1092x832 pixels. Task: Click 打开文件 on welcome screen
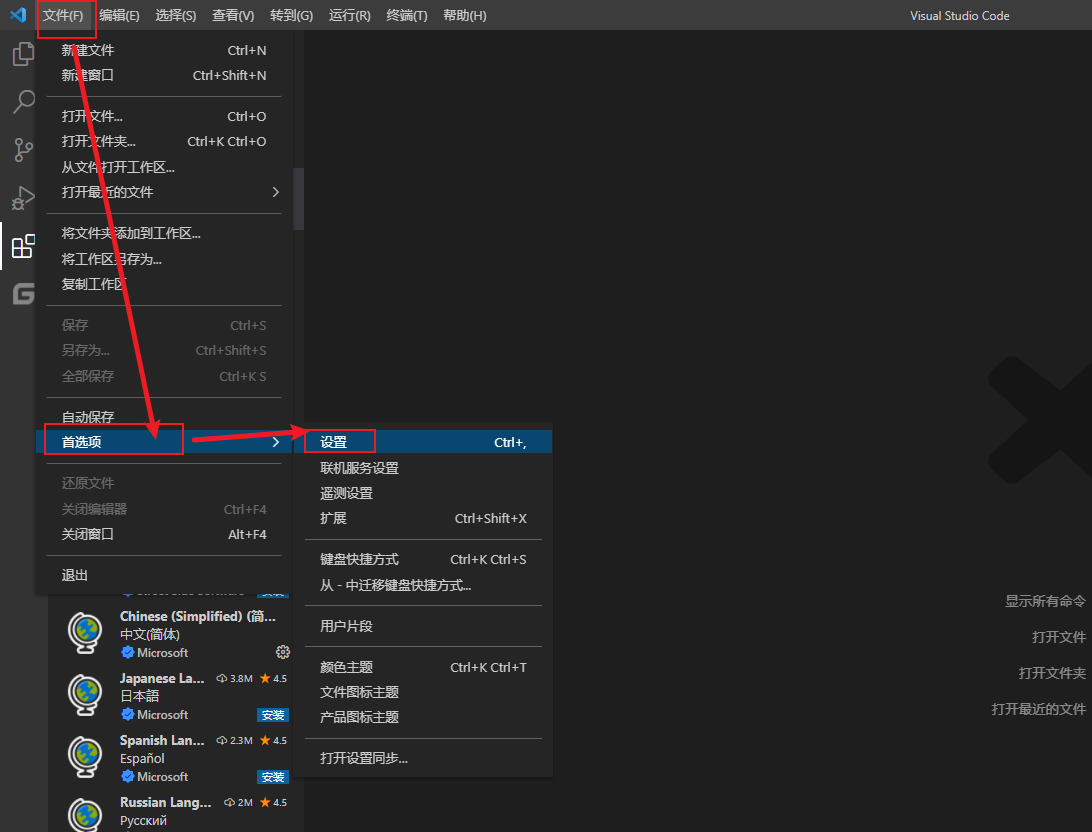(1059, 637)
